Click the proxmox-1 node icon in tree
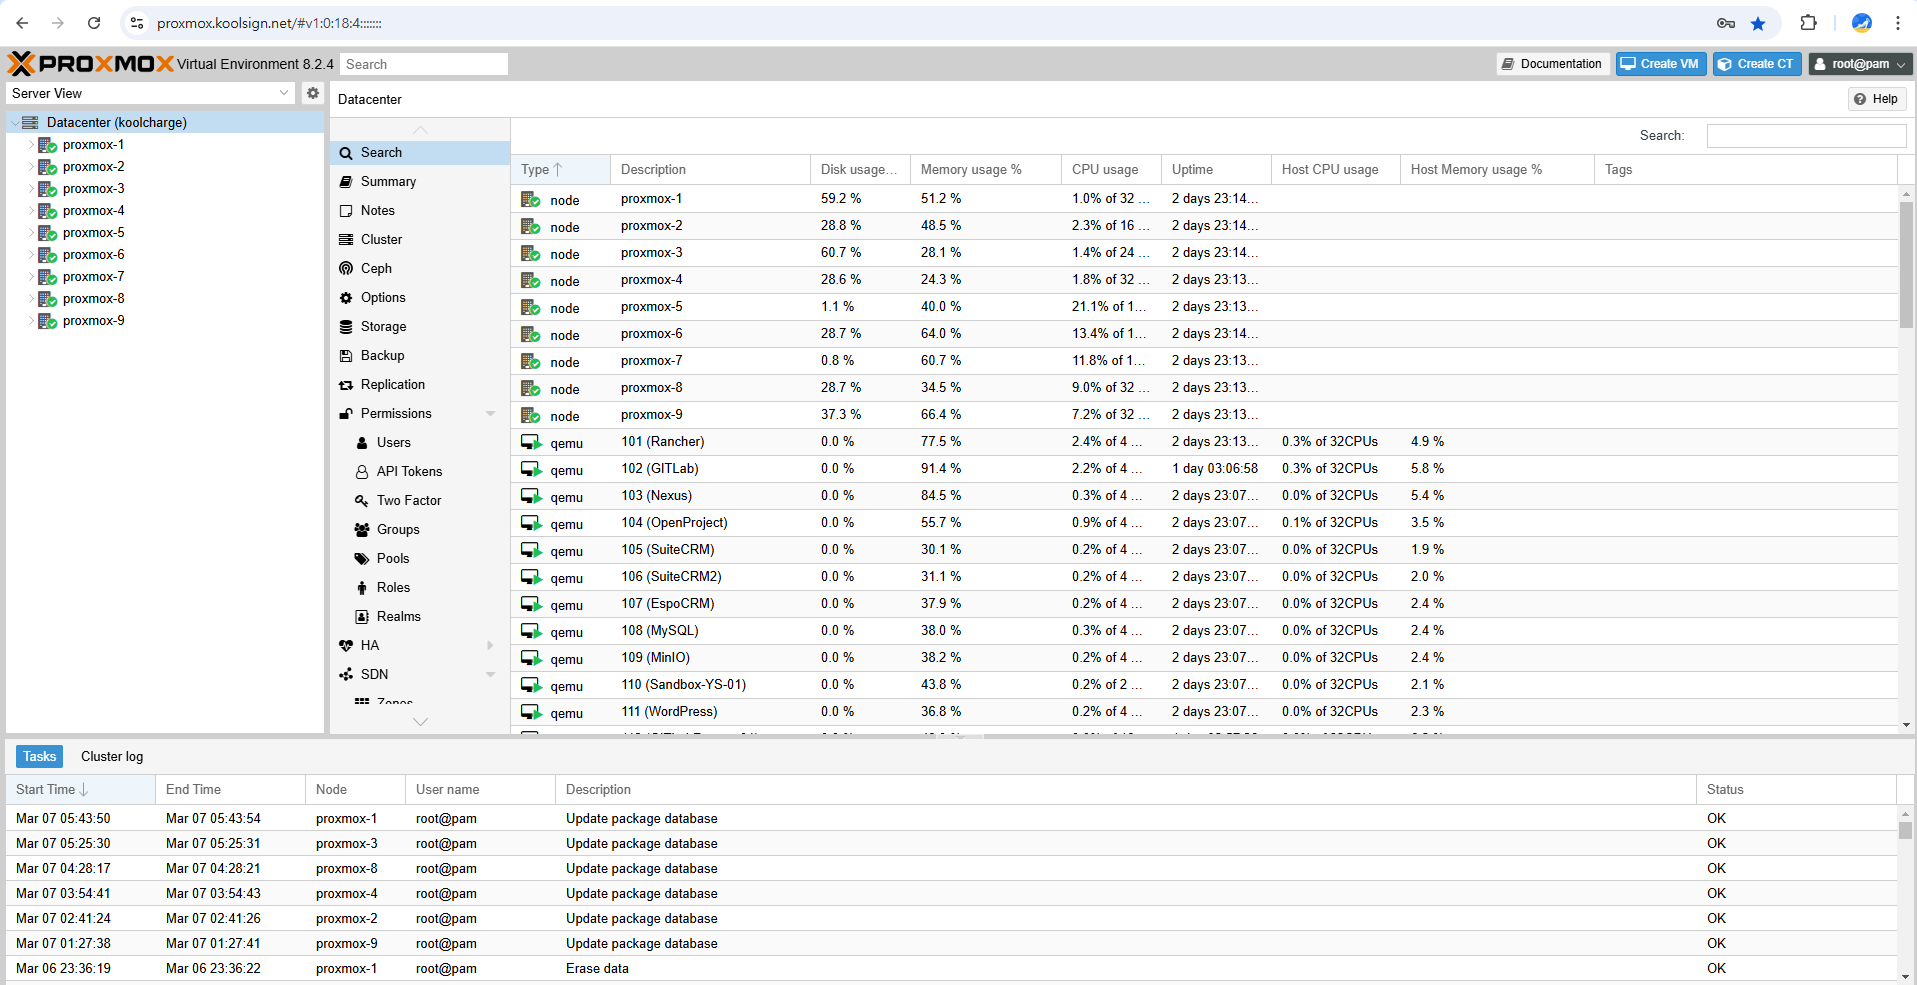 pos(47,145)
